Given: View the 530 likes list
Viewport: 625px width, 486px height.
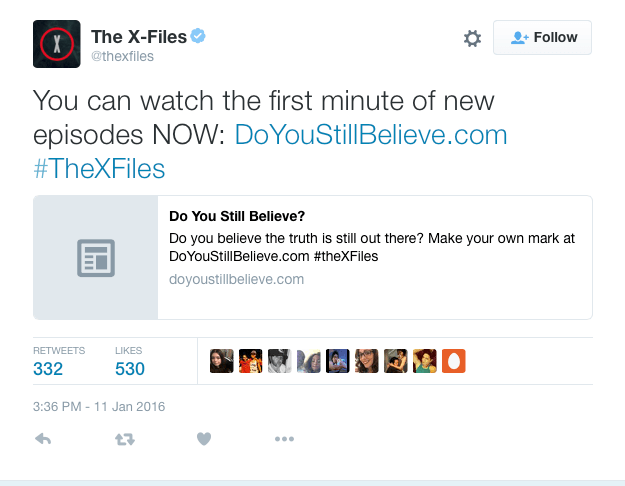Looking at the screenshot, I should coord(130,369).
